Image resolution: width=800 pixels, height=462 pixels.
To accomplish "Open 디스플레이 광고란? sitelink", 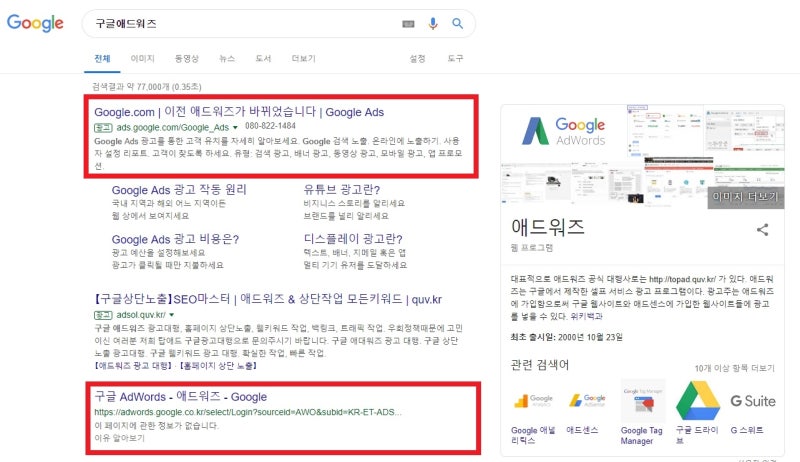I will coord(353,239).
